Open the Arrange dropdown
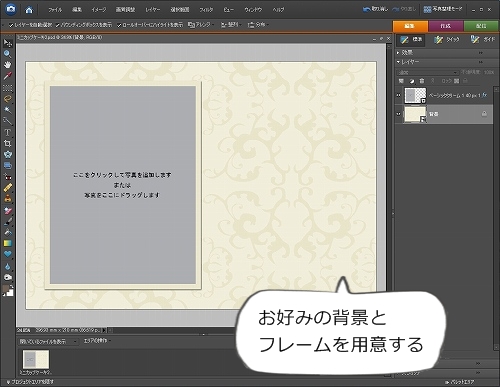This screenshot has height=387, width=500. [201, 25]
